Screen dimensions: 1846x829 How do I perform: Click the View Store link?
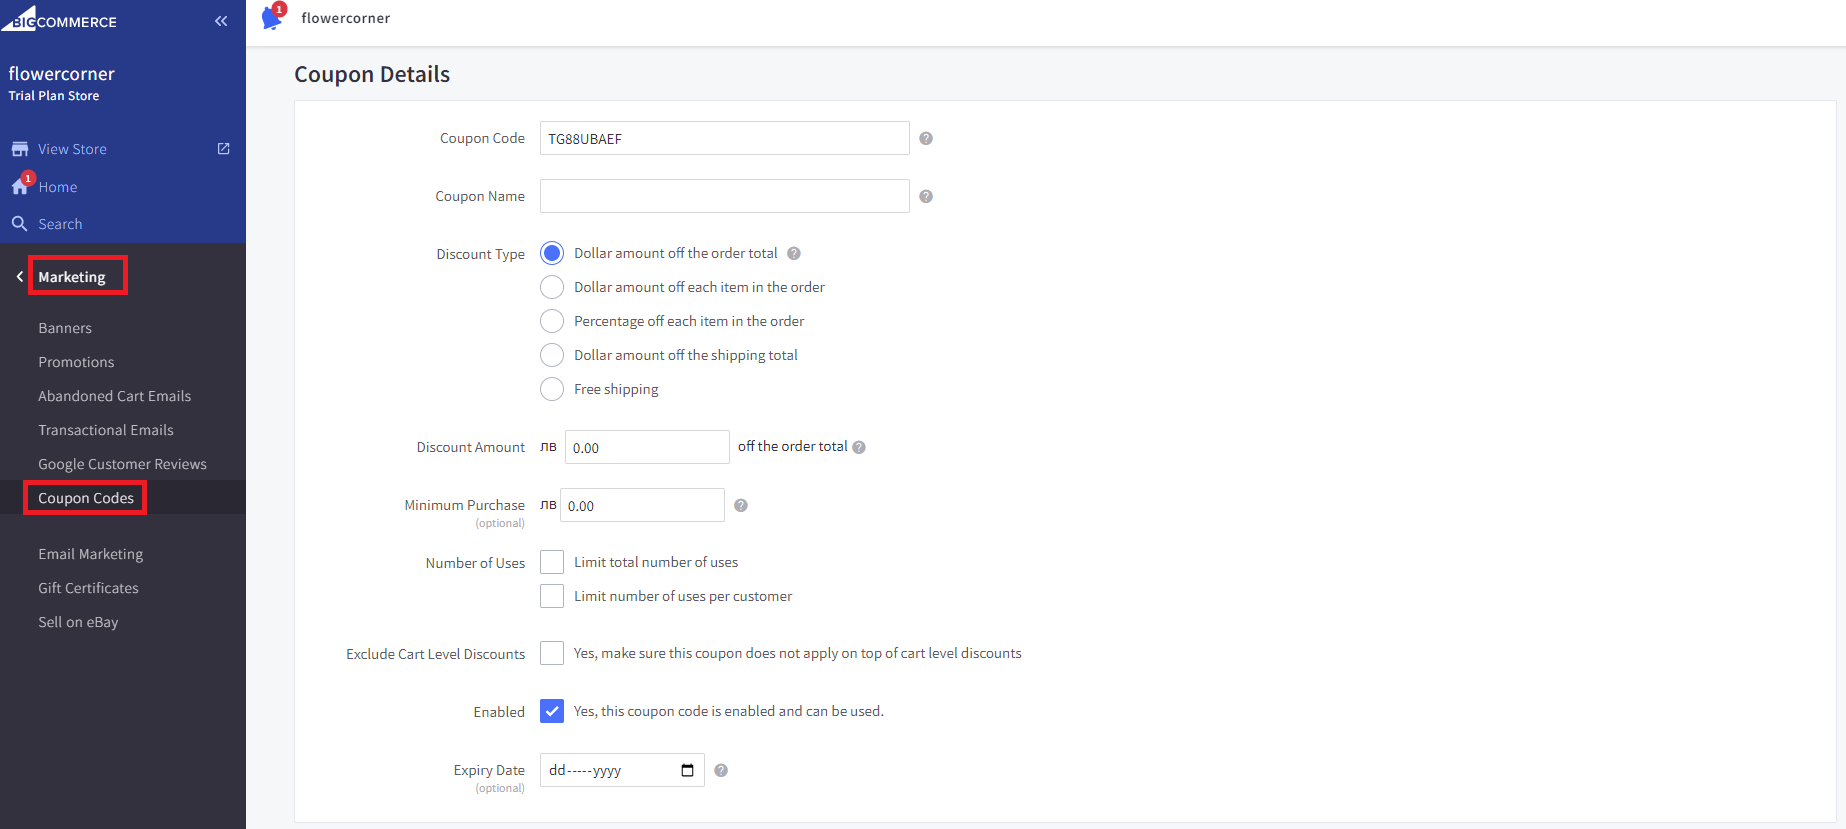tap(72, 149)
